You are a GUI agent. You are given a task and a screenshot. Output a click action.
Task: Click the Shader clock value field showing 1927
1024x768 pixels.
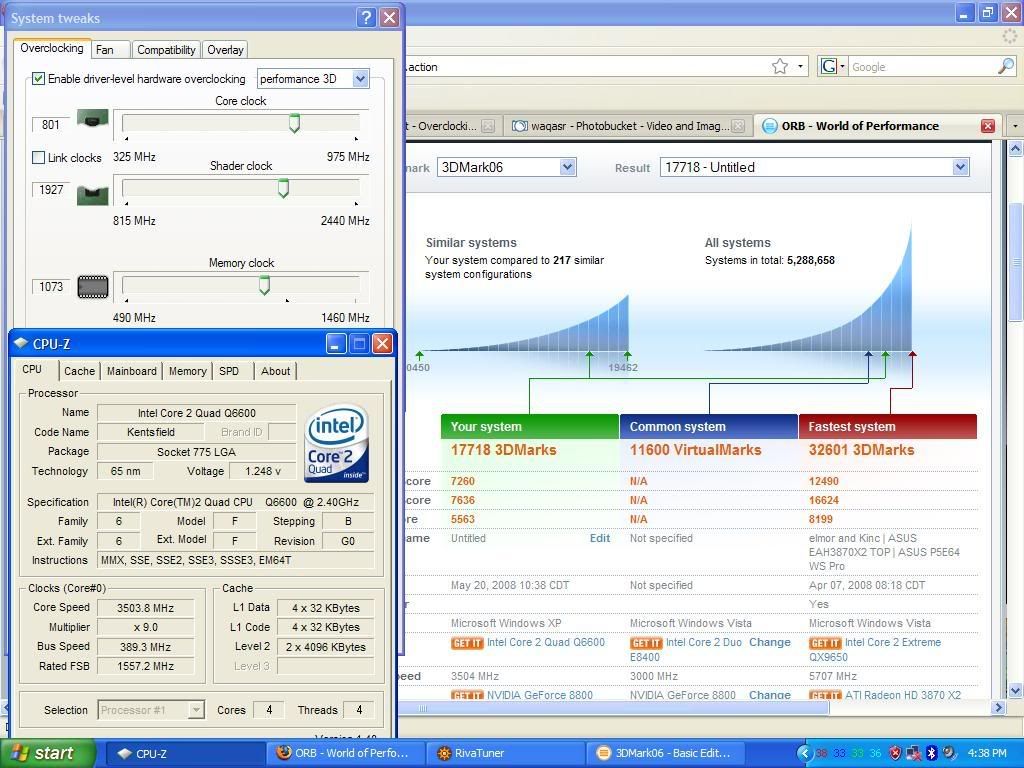51,190
